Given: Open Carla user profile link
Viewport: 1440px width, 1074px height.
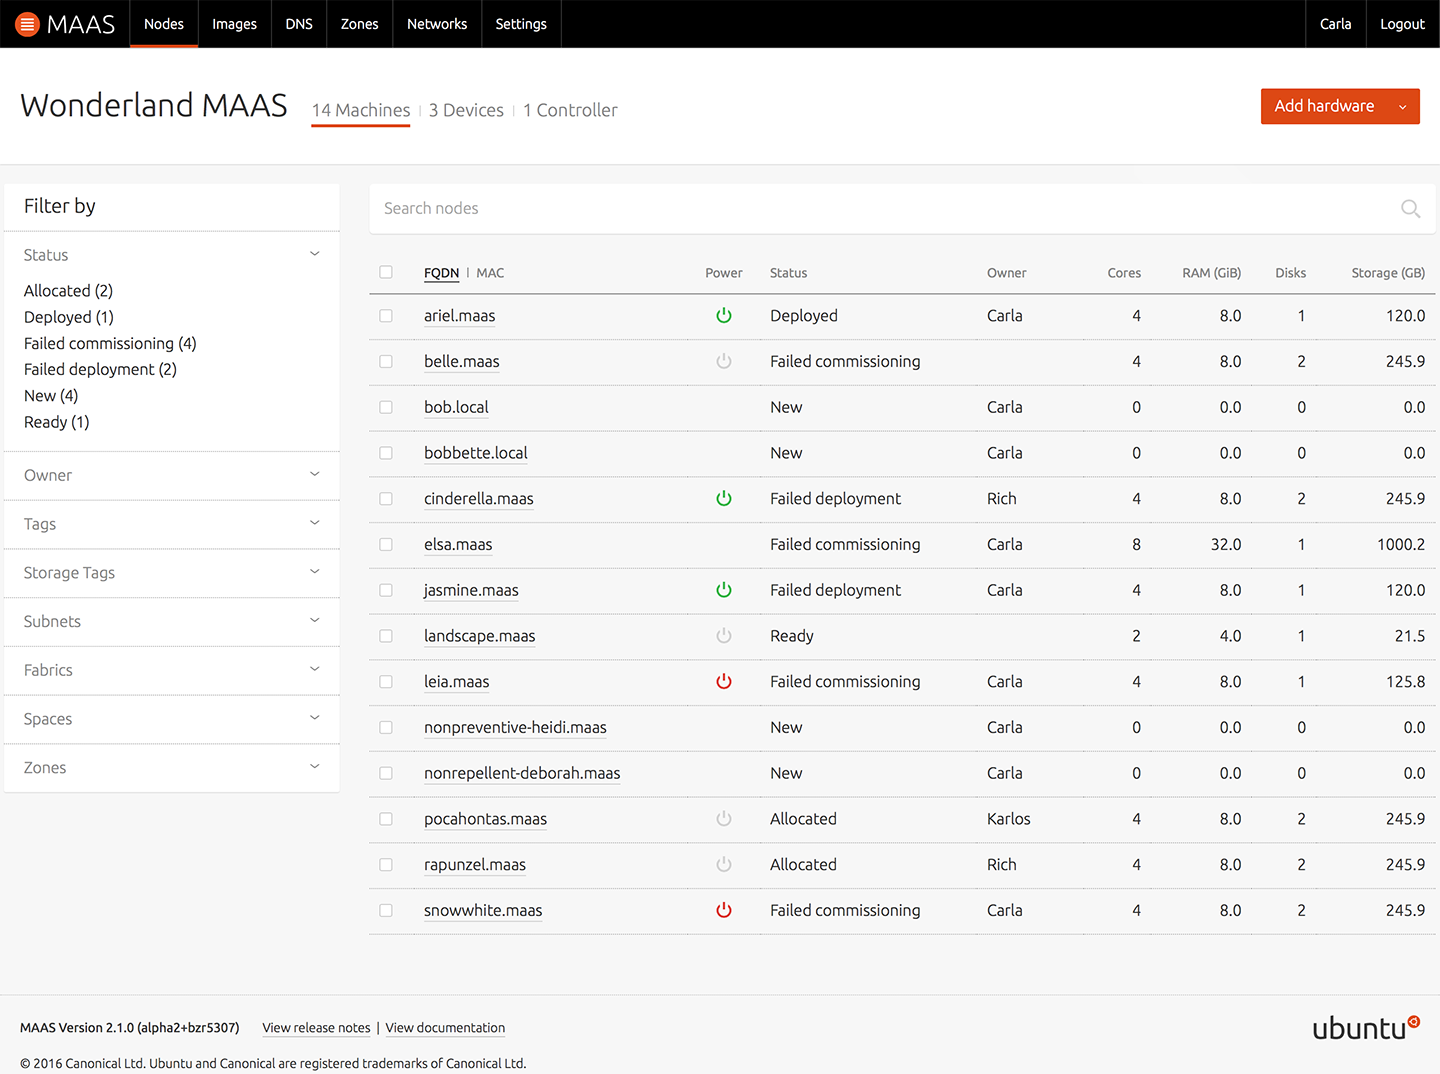Looking at the screenshot, I should (x=1335, y=24).
